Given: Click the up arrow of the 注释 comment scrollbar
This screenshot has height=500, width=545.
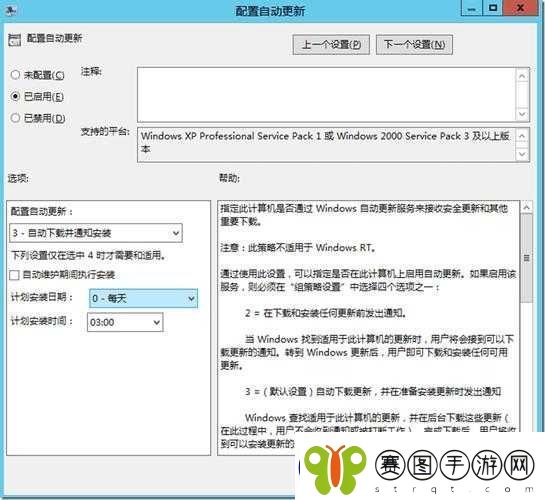Looking at the screenshot, I should [x=522, y=75].
